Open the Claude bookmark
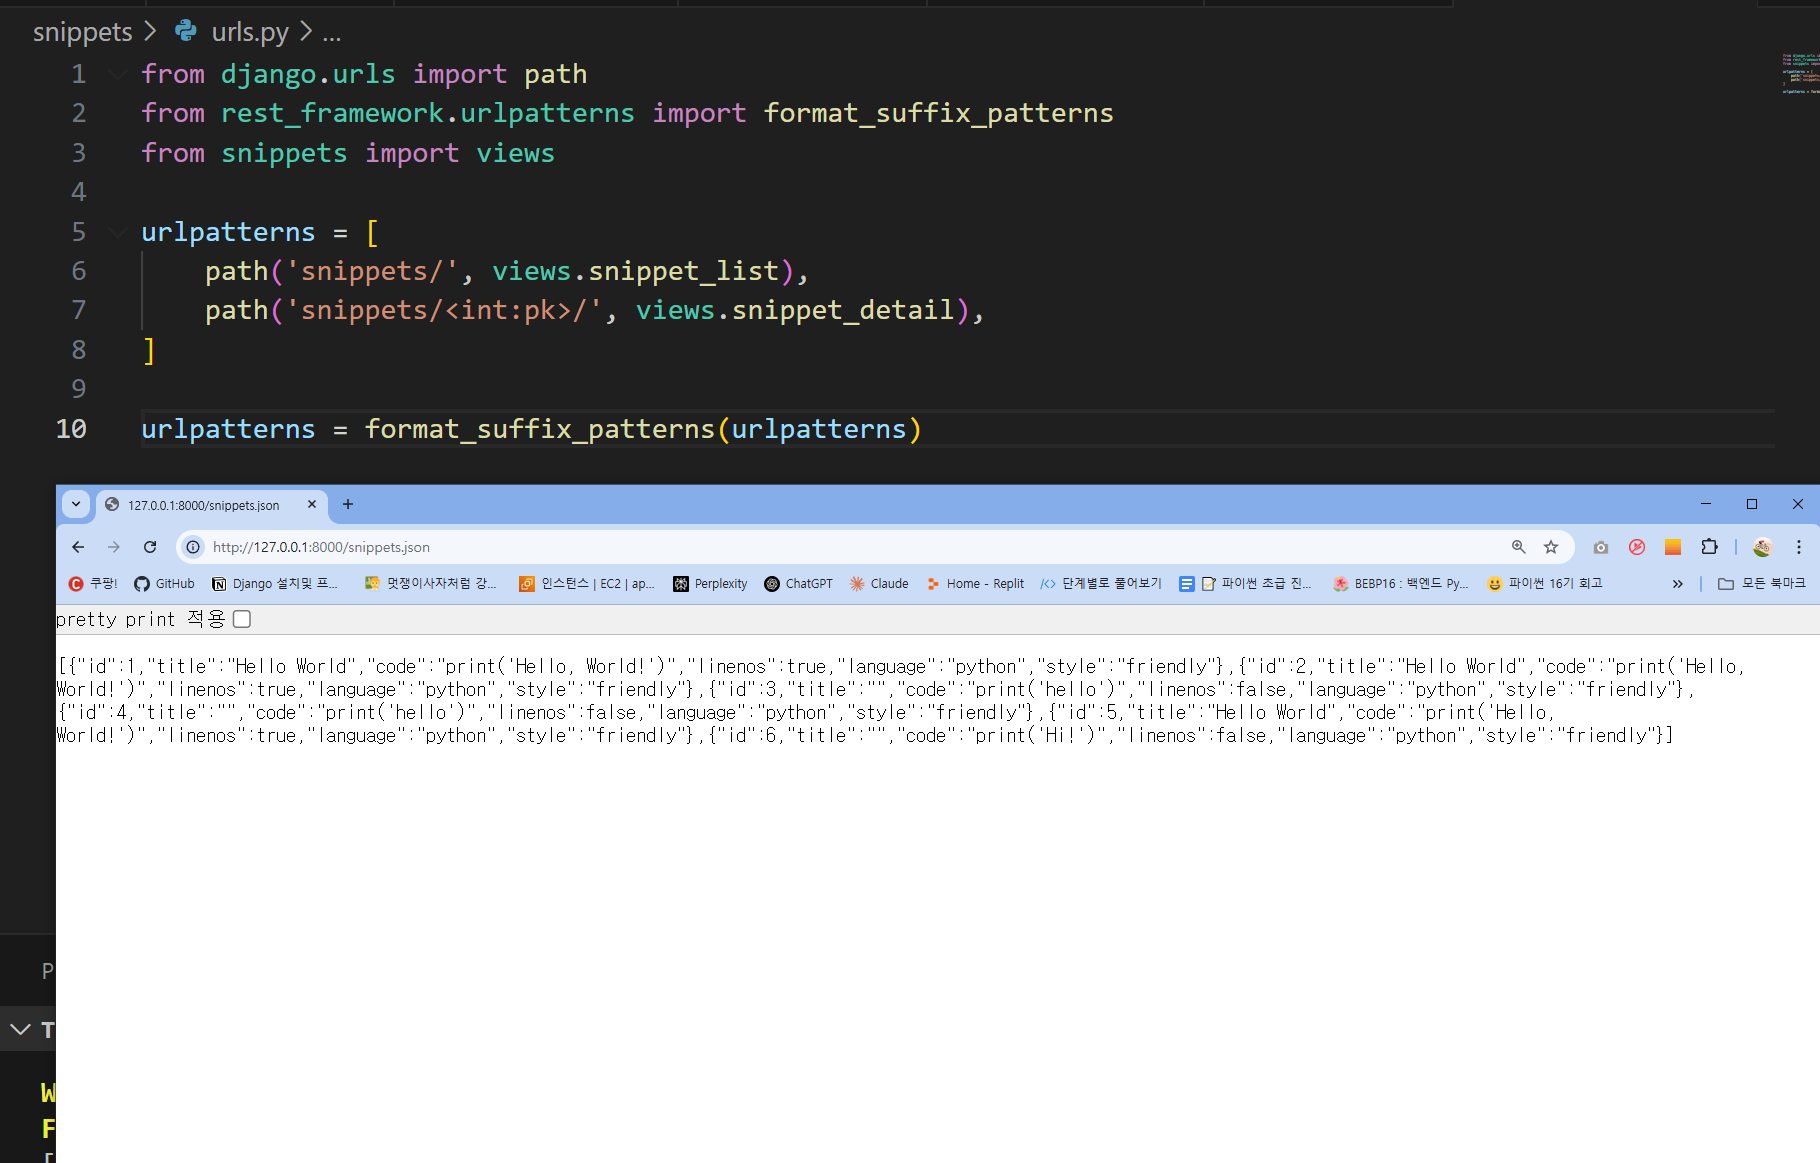Screen dimensions: 1820x1163 [x=879, y=584]
